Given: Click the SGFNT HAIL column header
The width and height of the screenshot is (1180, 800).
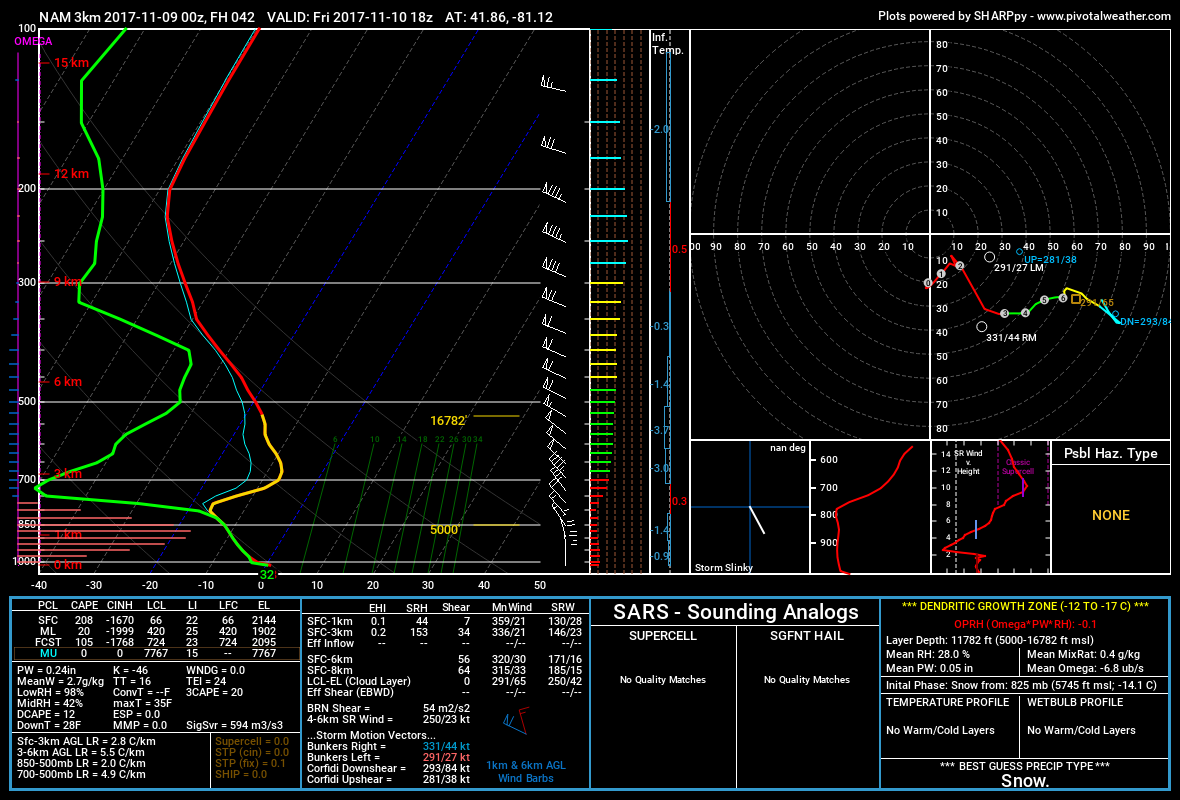Looking at the screenshot, I should click(807, 636).
